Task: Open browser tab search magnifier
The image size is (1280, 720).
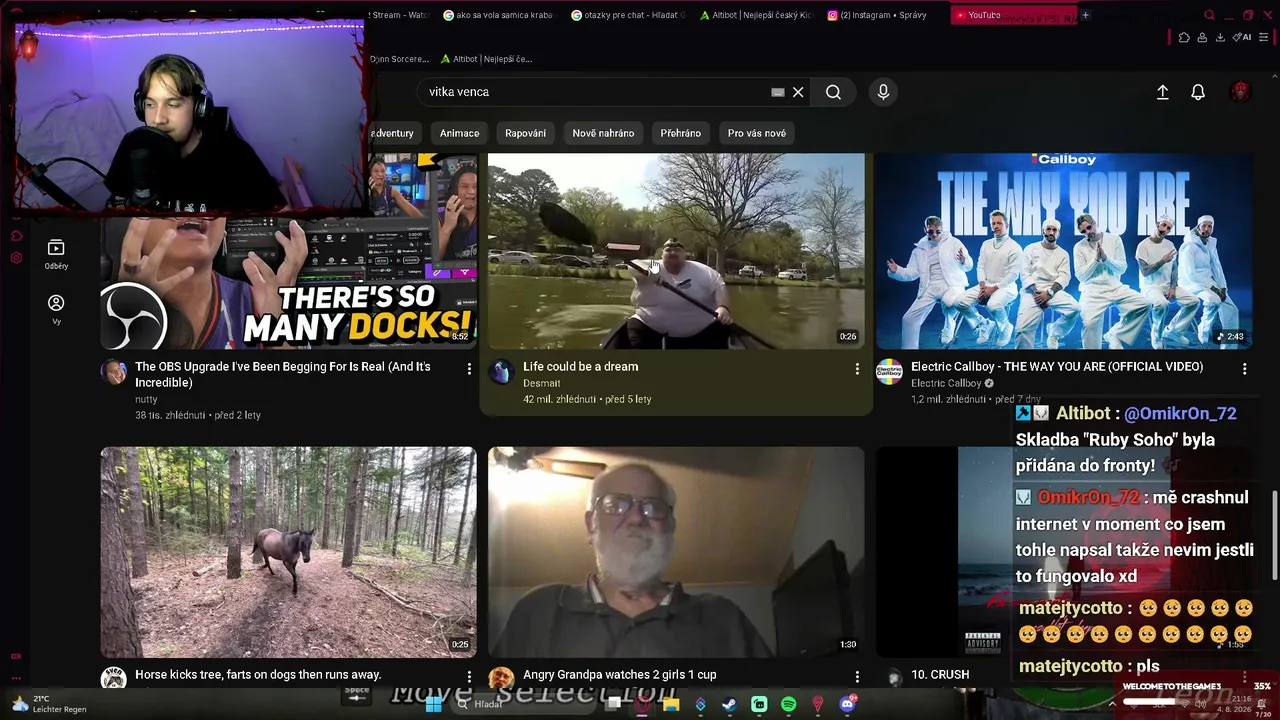Action: point(1209,15)
